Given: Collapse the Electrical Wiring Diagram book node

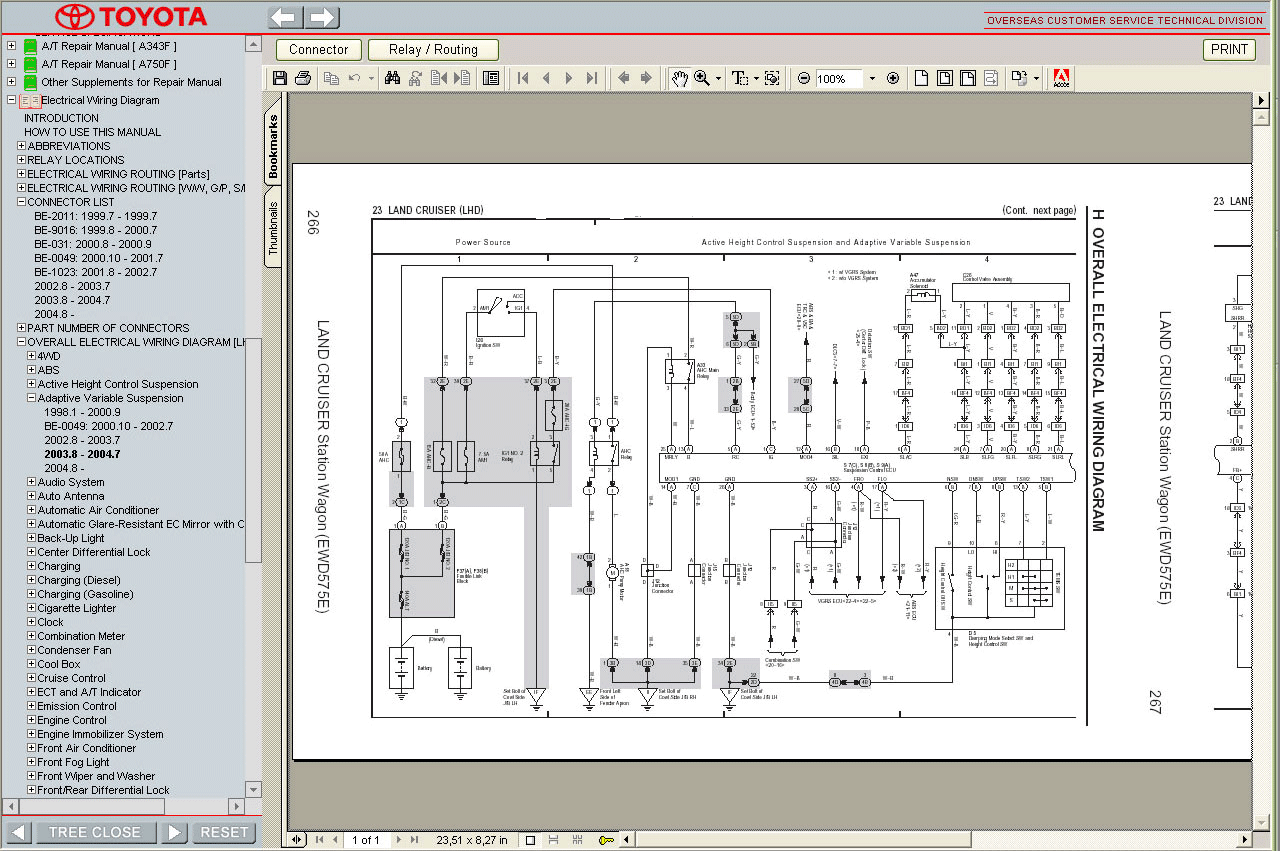Looking at the screenshot, I should click(11, 100).
